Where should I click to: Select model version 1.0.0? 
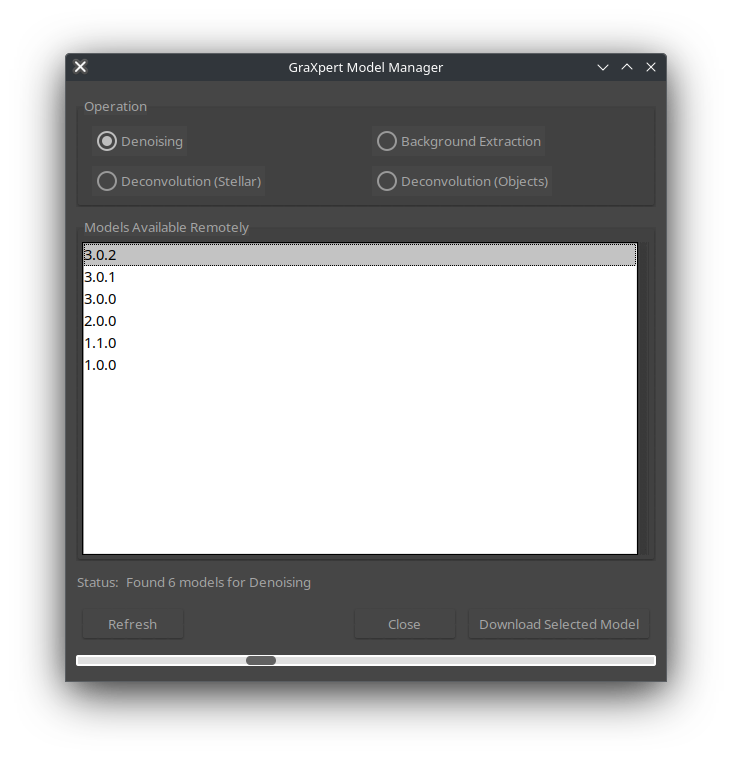(360, 365)
